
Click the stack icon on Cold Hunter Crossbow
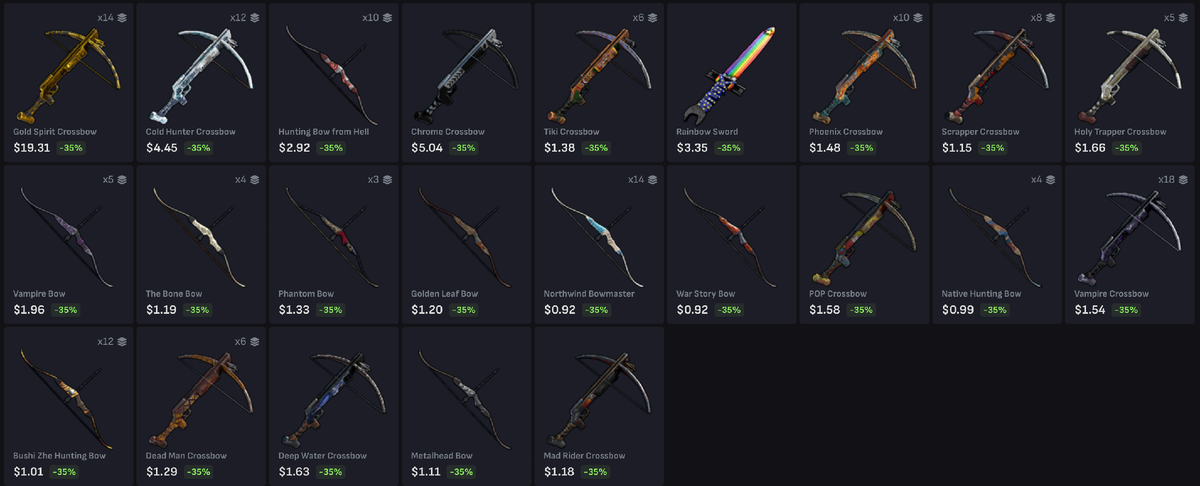click(254, 18)
